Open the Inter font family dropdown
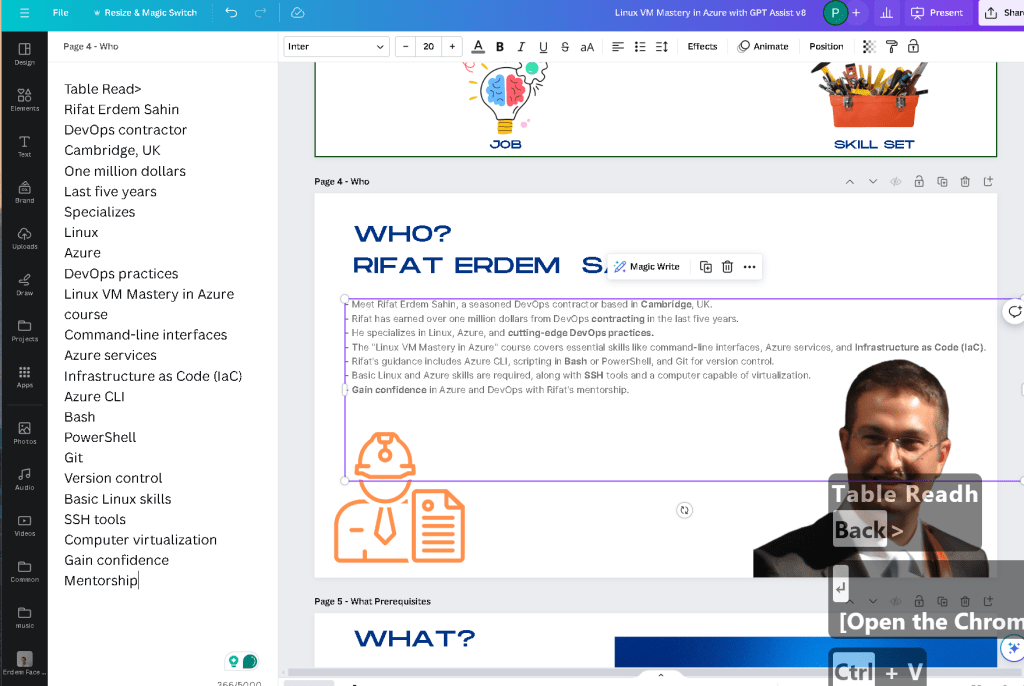 coord(336,46)
